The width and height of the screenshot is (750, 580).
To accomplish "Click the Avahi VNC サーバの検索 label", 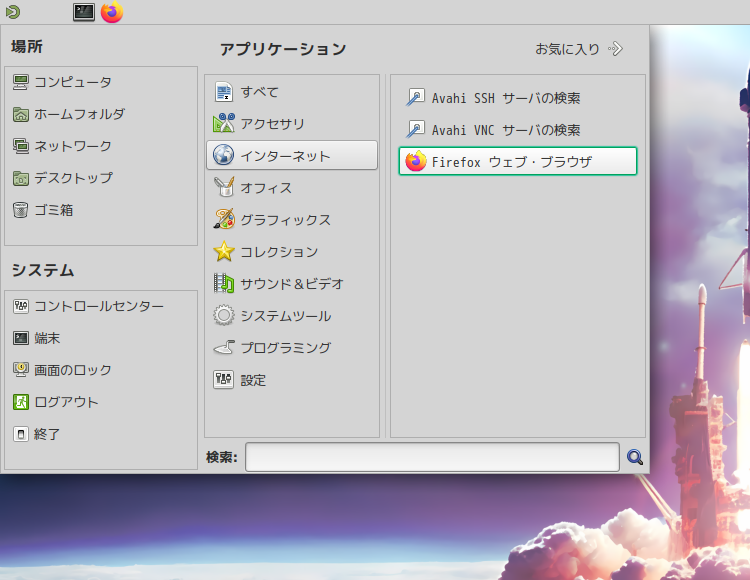I will point(506,130).
